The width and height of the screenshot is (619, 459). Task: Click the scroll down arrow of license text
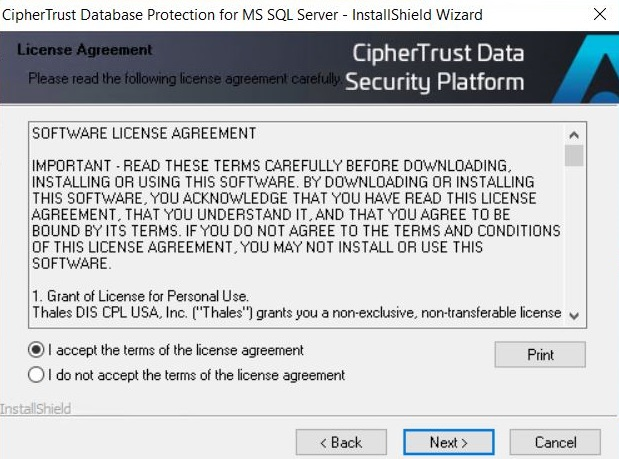pyautogui.click(x=574, y=315)
